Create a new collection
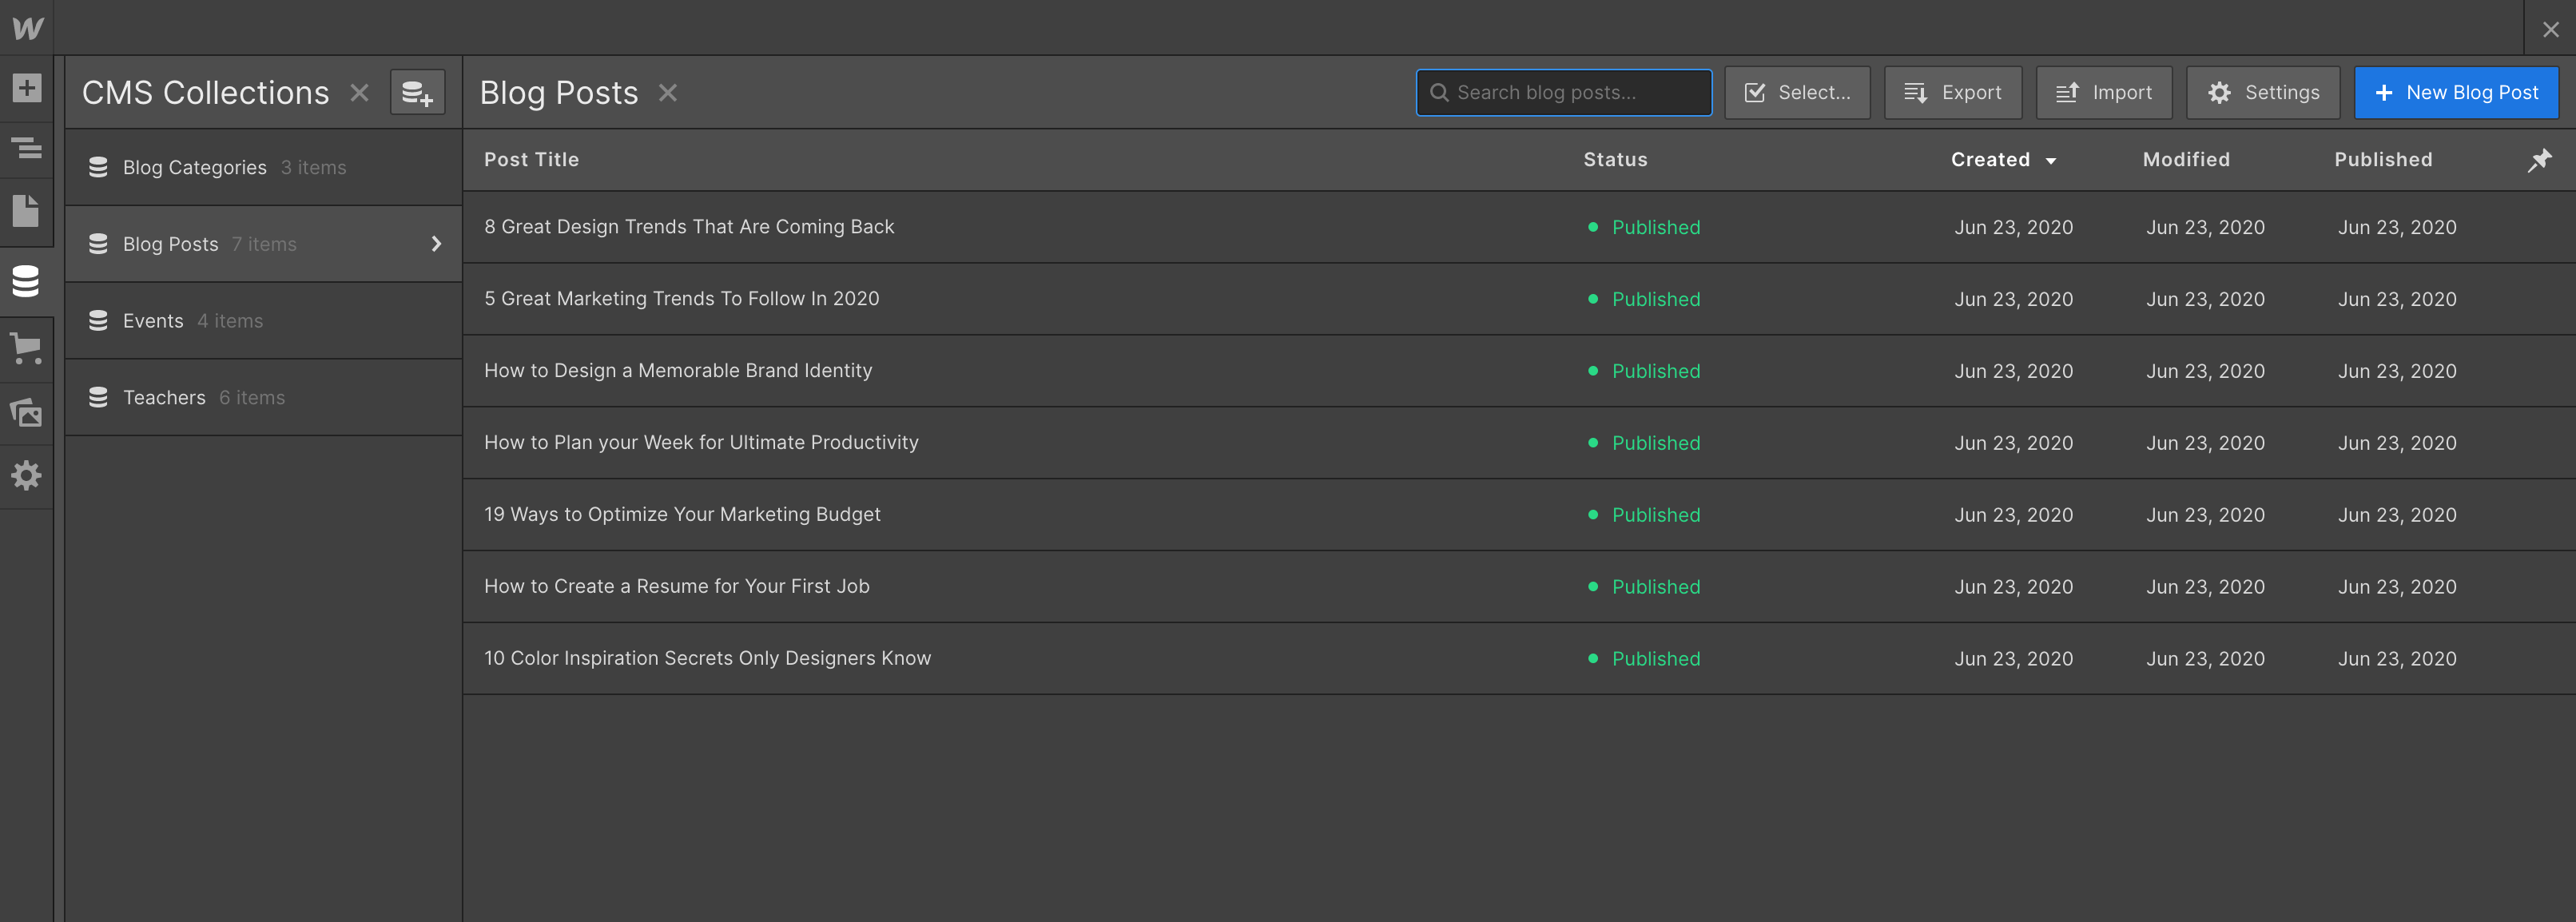 [417, 92]
